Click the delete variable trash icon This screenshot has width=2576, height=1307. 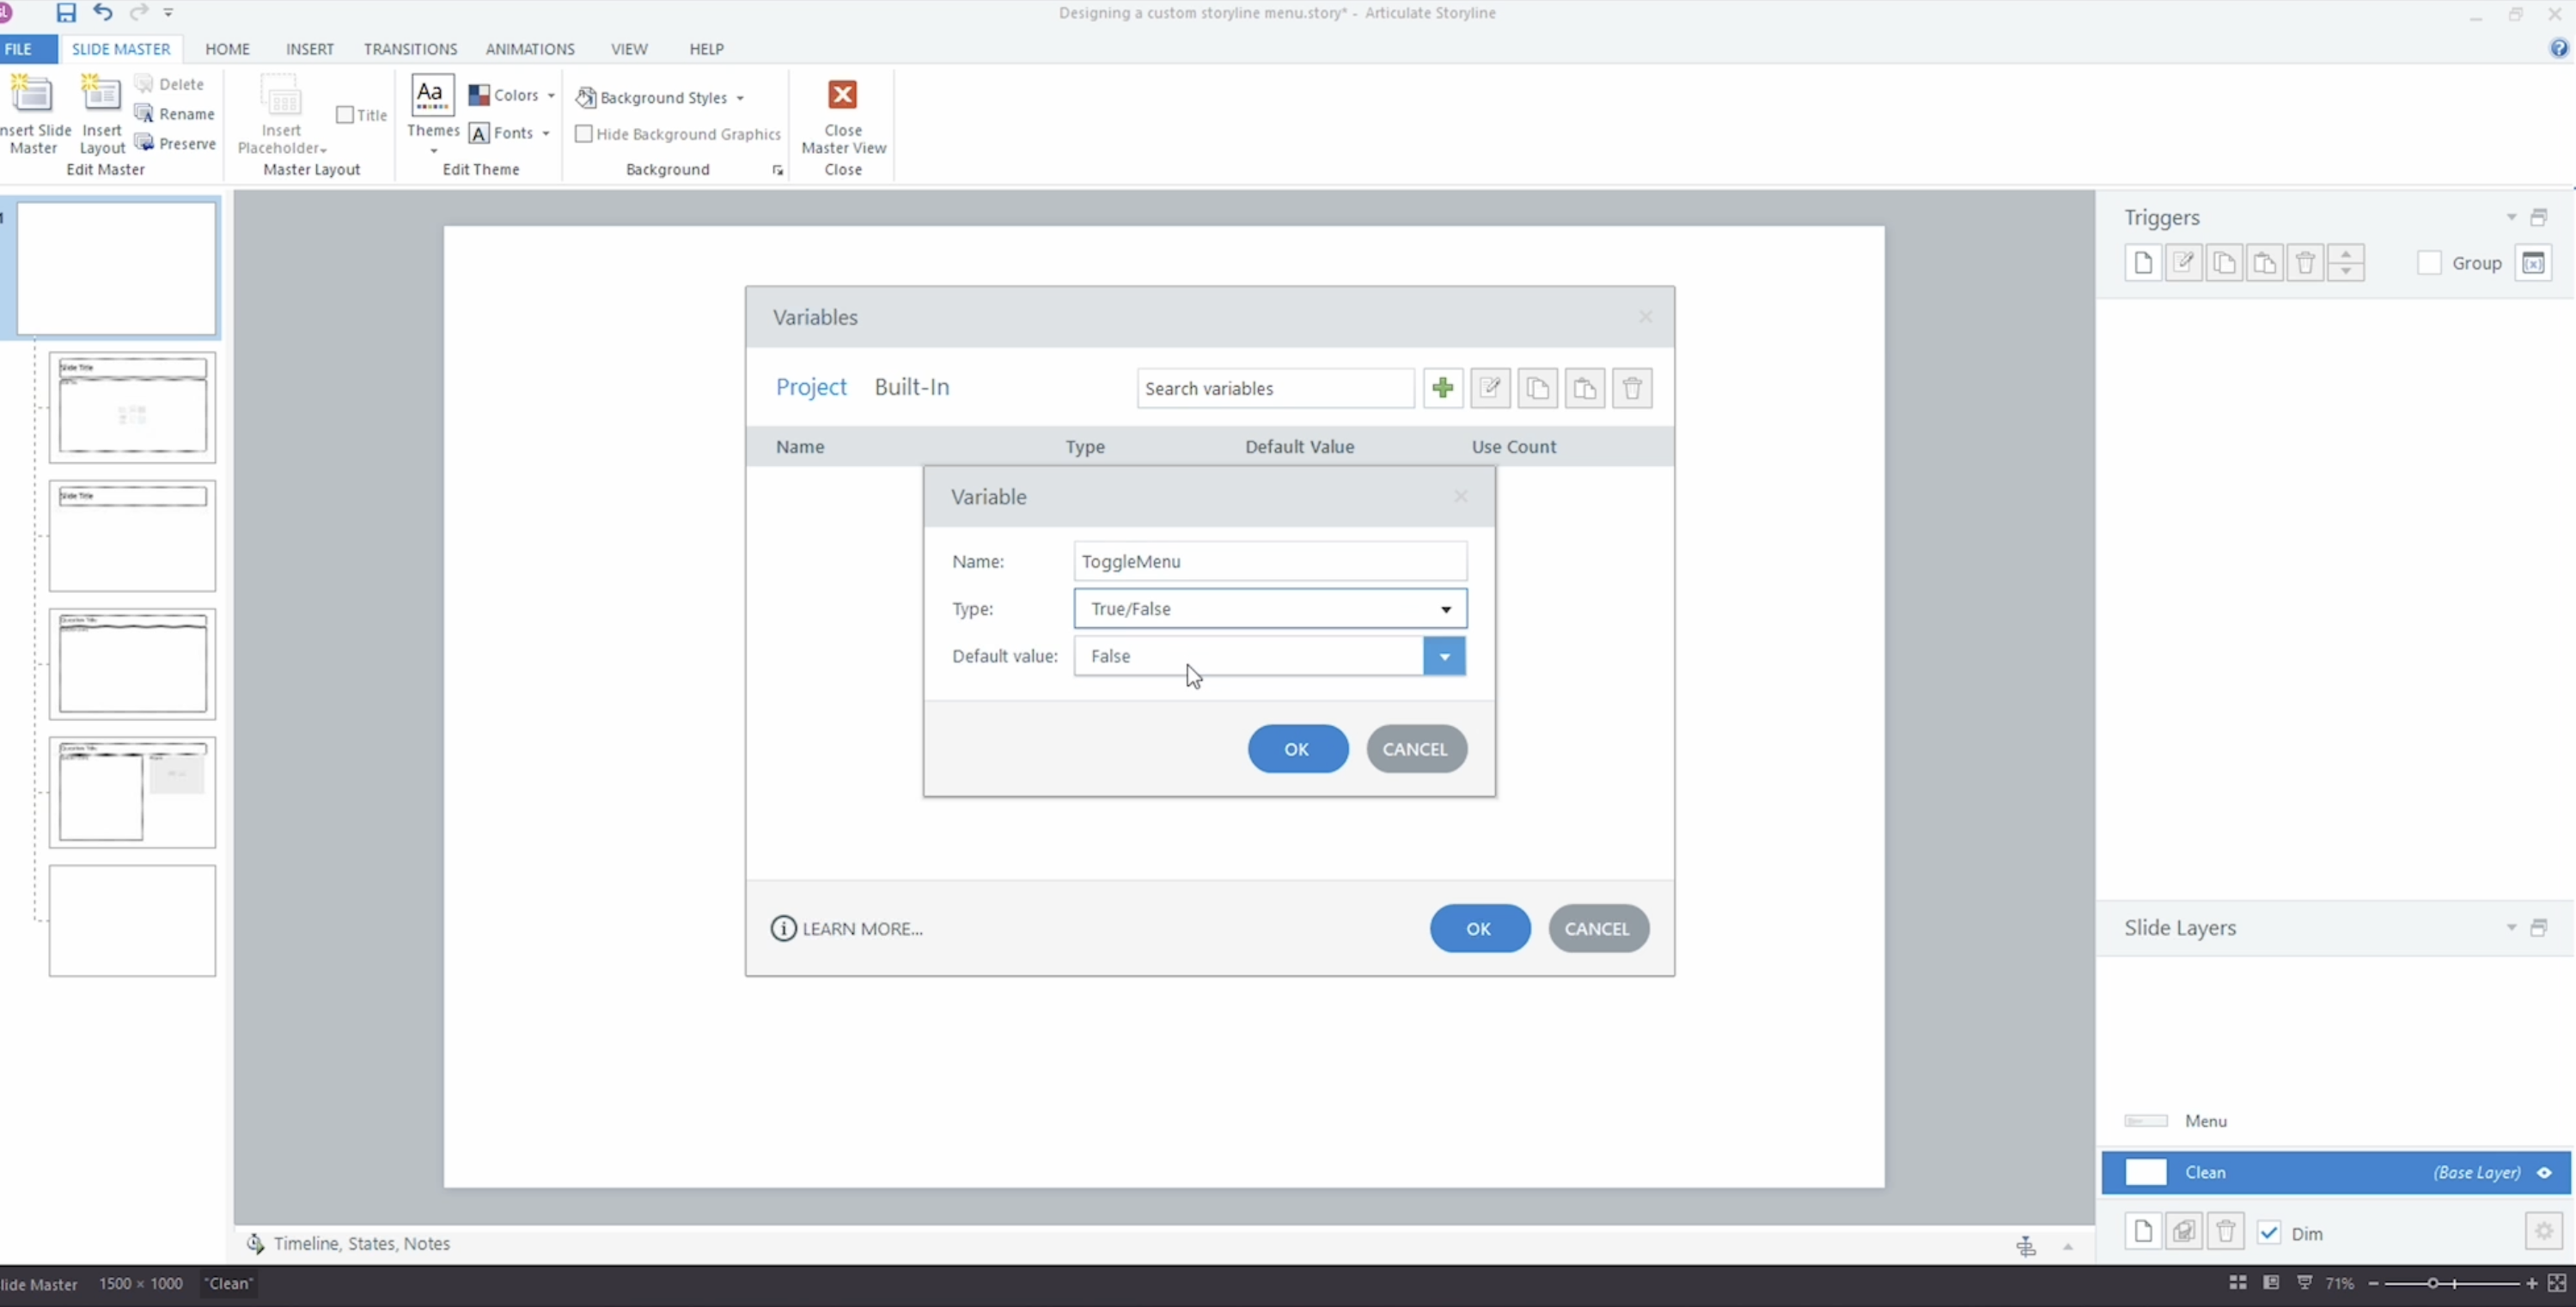pos(1631,388)
